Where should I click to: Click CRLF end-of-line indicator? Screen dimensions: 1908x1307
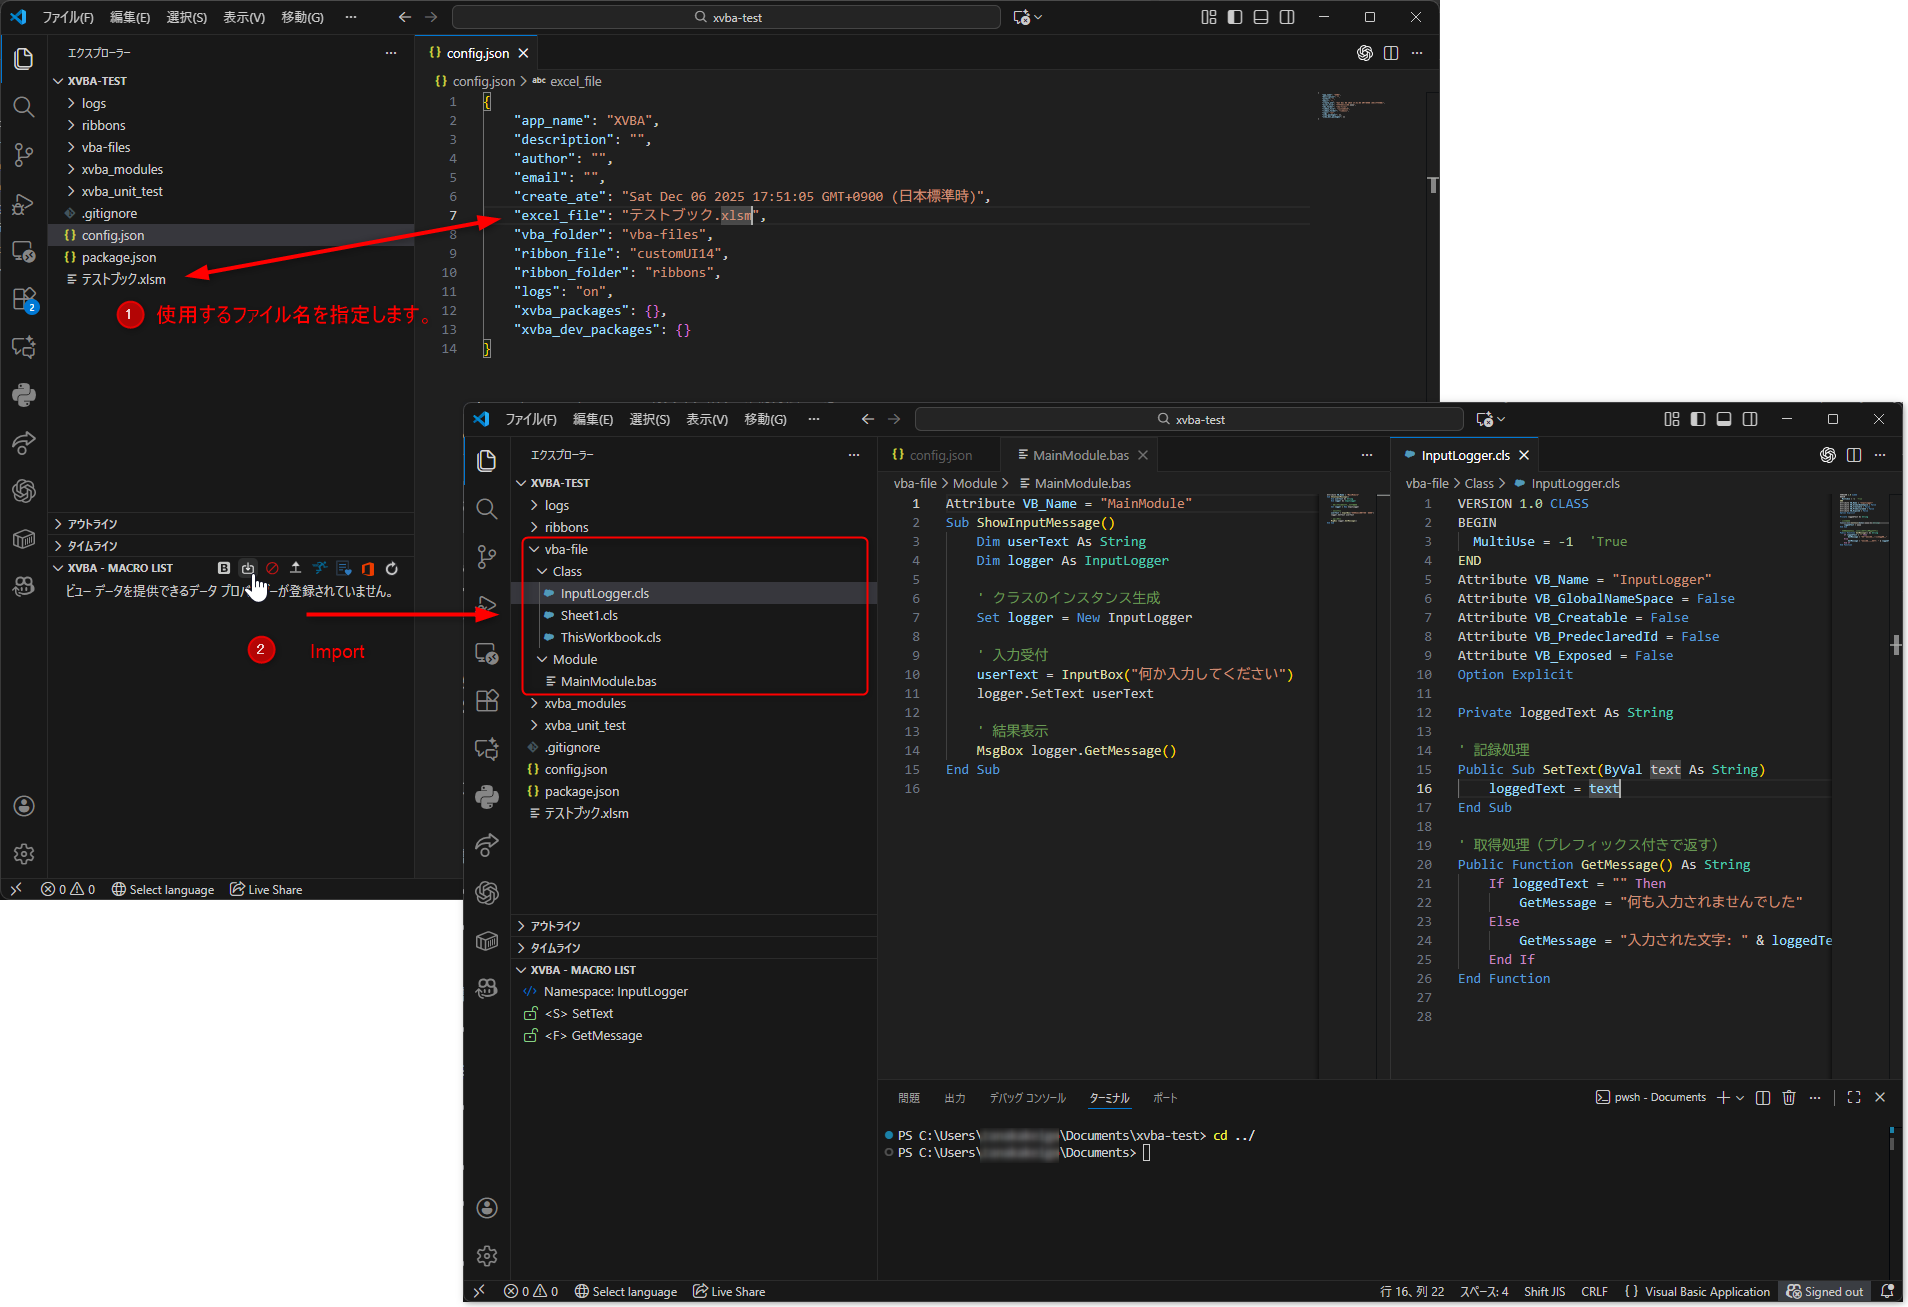point(1595,1292)
